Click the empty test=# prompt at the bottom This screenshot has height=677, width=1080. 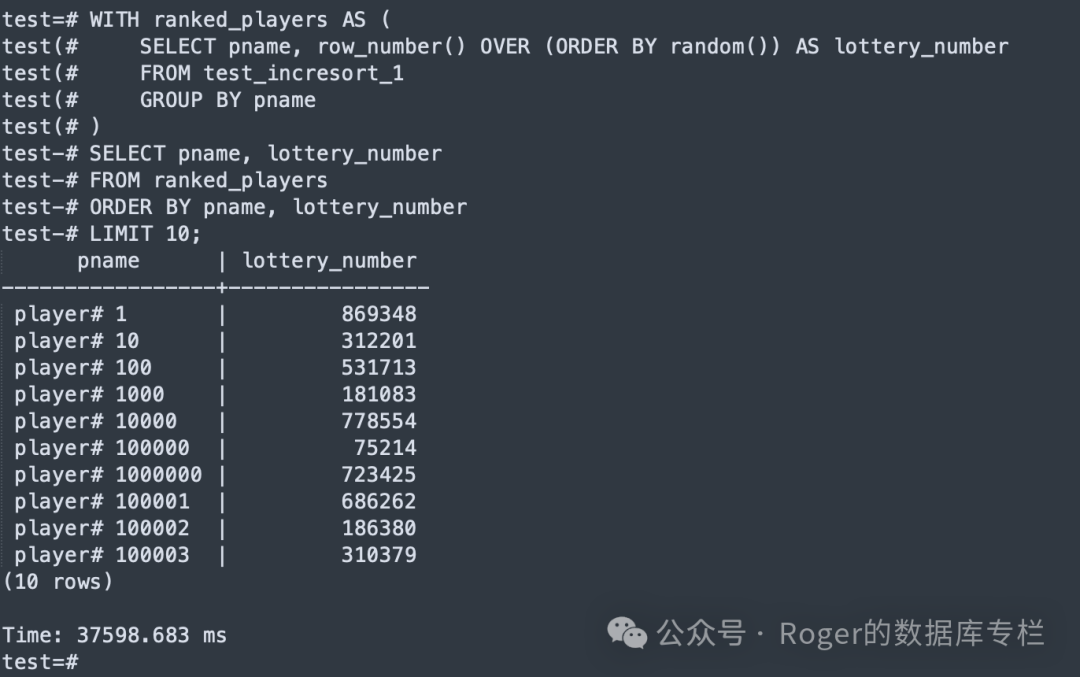pos(40,661)
